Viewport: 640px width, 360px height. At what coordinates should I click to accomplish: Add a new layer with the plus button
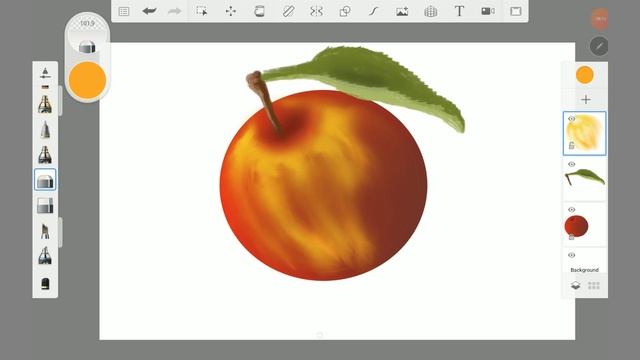click(586, 100)
